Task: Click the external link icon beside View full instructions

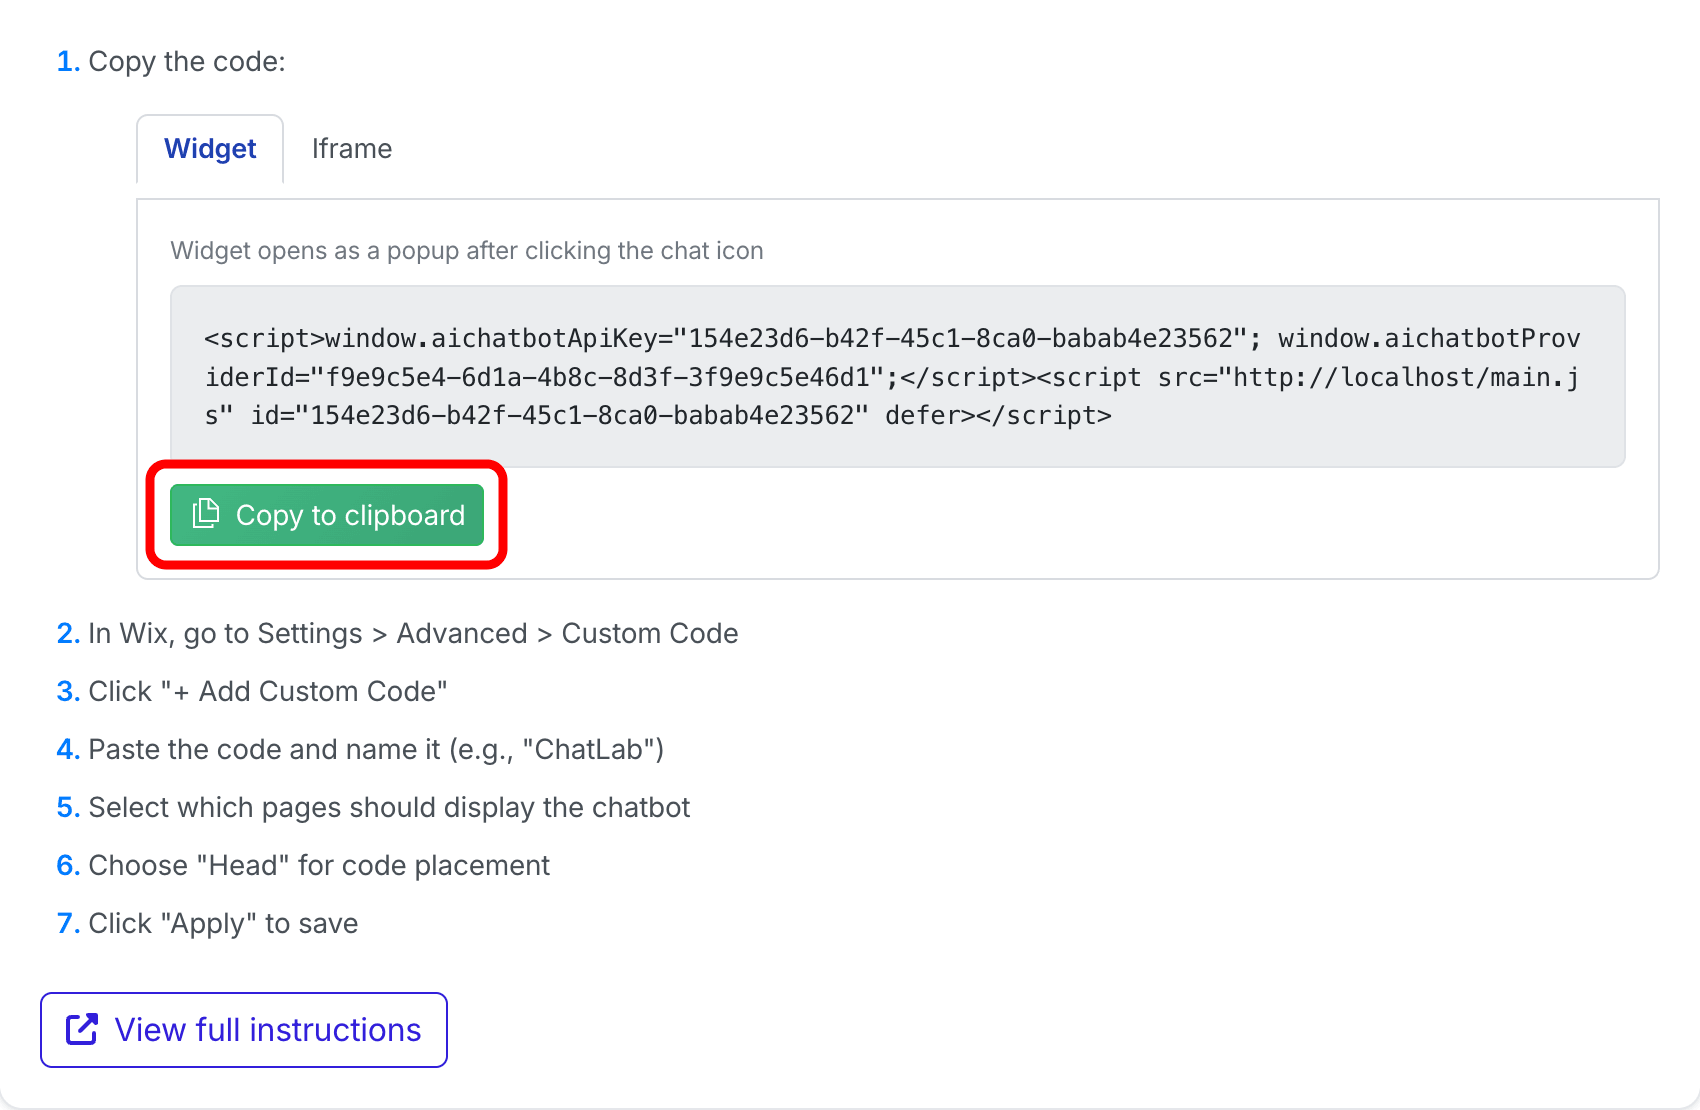Action: pos(82,1030)
